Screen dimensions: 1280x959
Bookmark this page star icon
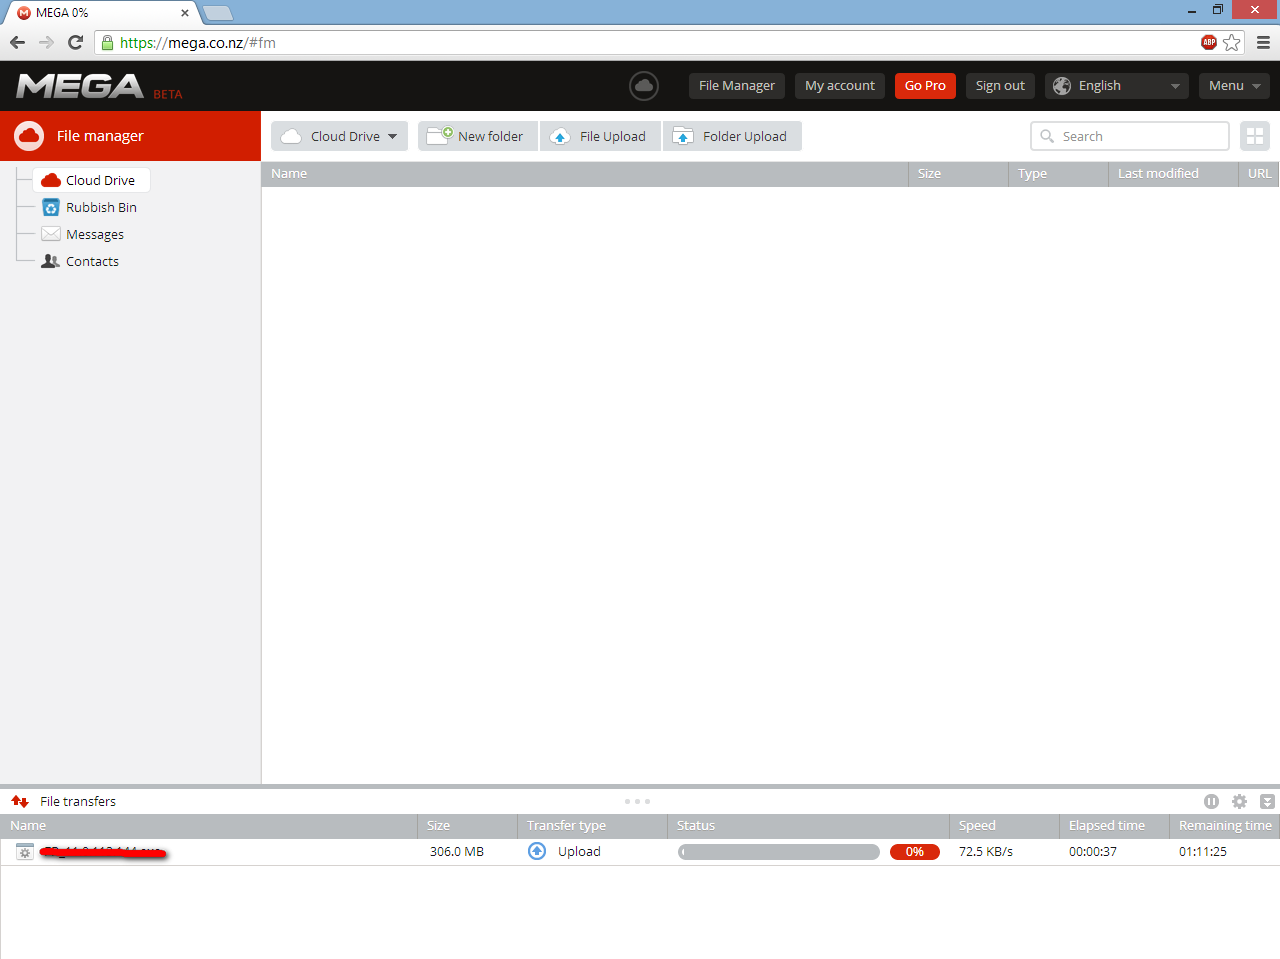(1232, 42)
